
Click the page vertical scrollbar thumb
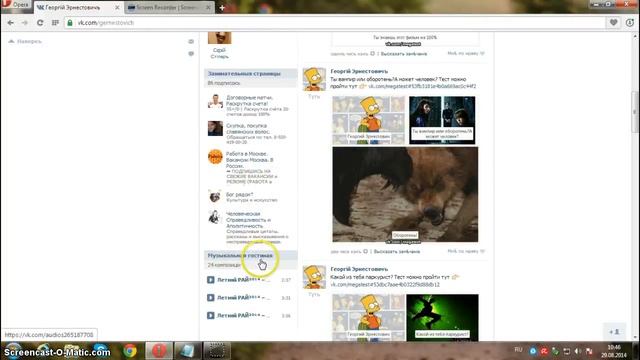pos(635,111)
